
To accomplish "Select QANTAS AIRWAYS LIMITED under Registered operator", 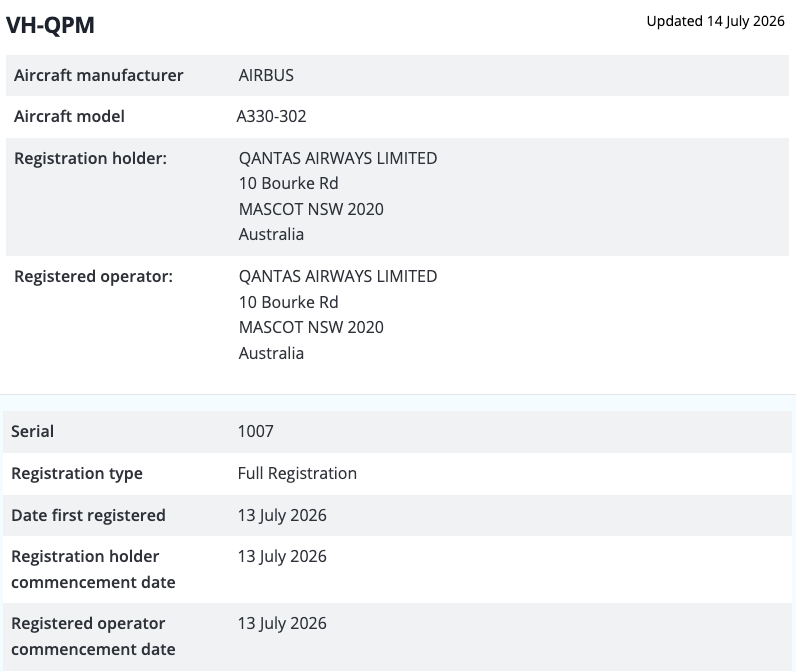I will (x=338, y=277).
